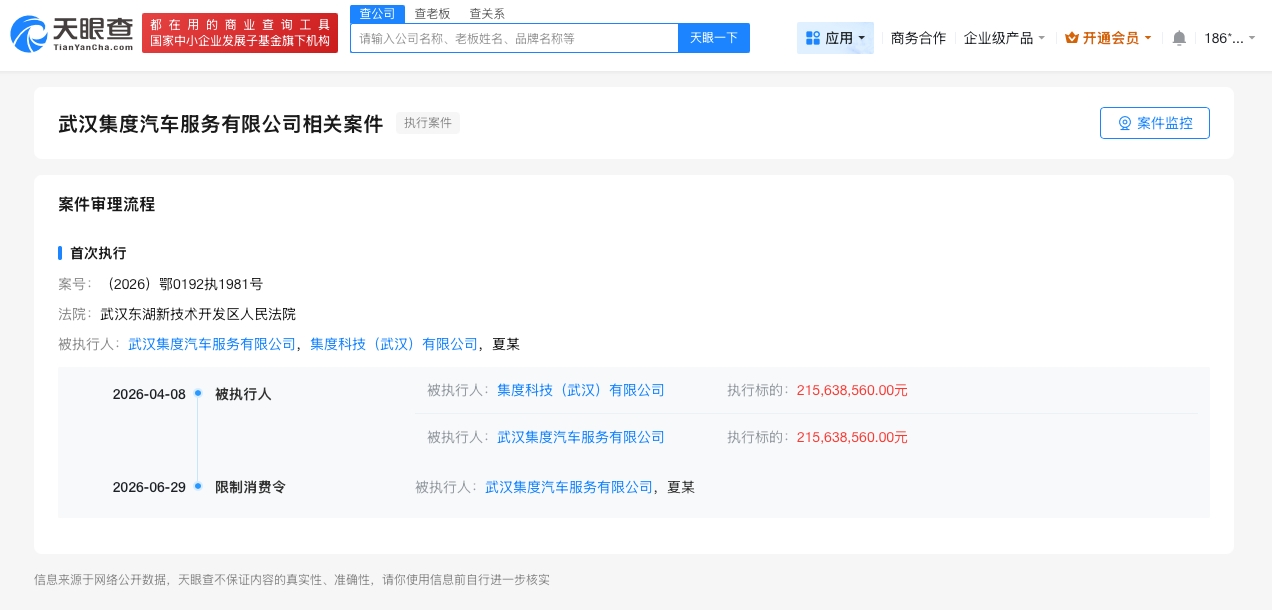Click case number (2026)鄂0192执1981号
1272x610 pixels.
(x=182, y=284)
